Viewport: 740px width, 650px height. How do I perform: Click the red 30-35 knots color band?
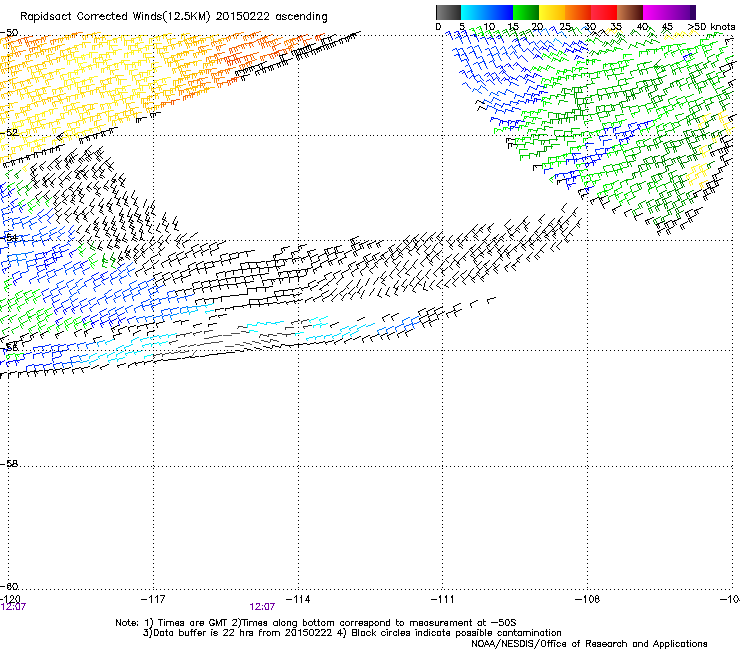(604, 12)
